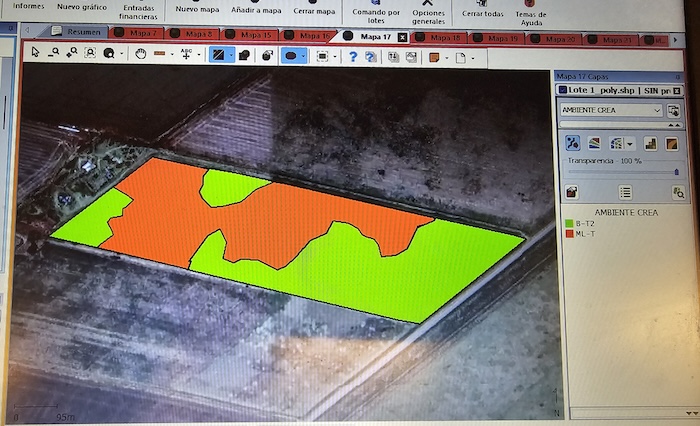700x426 pixels.
Task: Open the legend list icon in layers panel
Action: (x=625, y=192)
